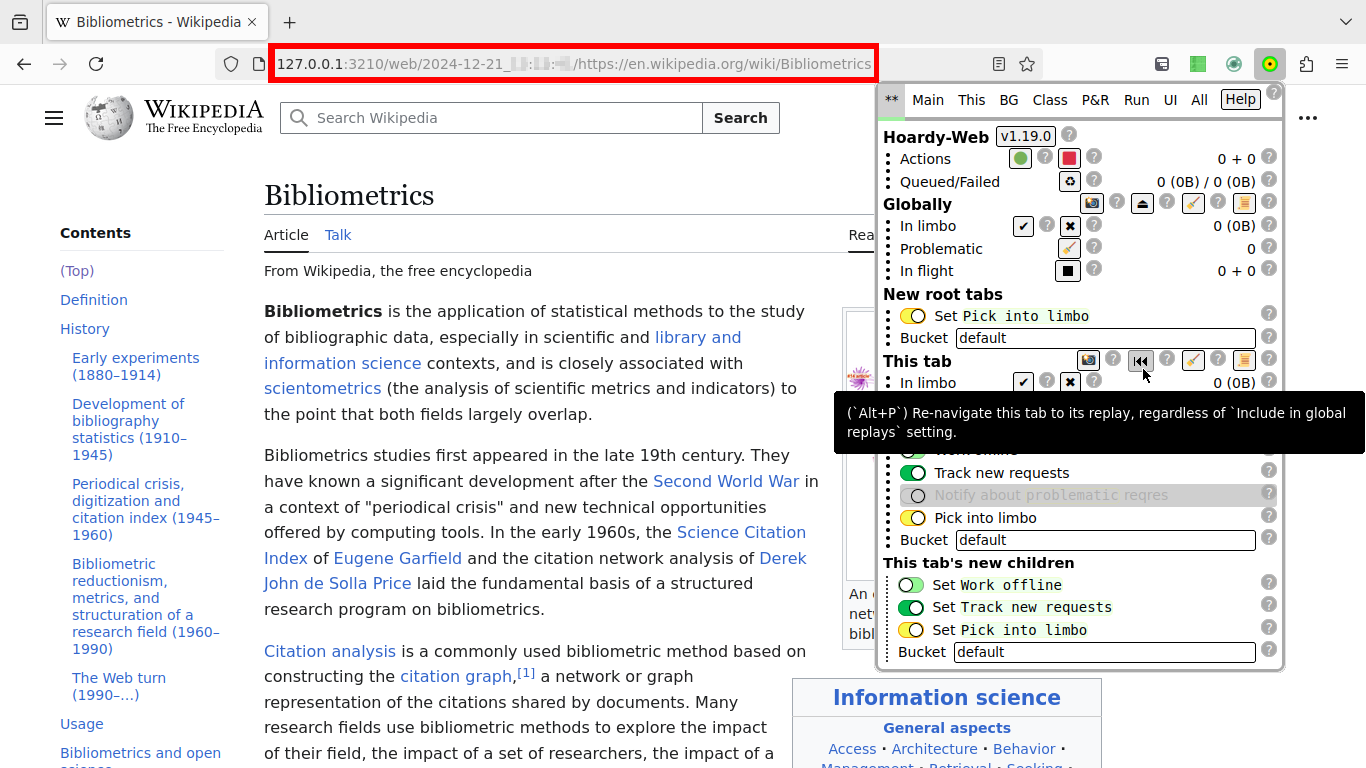Click the Problematic row broom icon
The image size is (1366, 768).
tap(1069, 248)
